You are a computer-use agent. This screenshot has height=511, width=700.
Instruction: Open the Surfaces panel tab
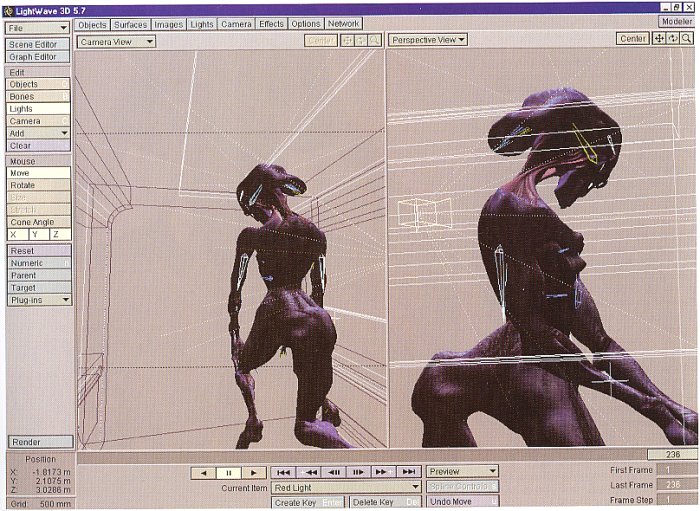[130, 23]
